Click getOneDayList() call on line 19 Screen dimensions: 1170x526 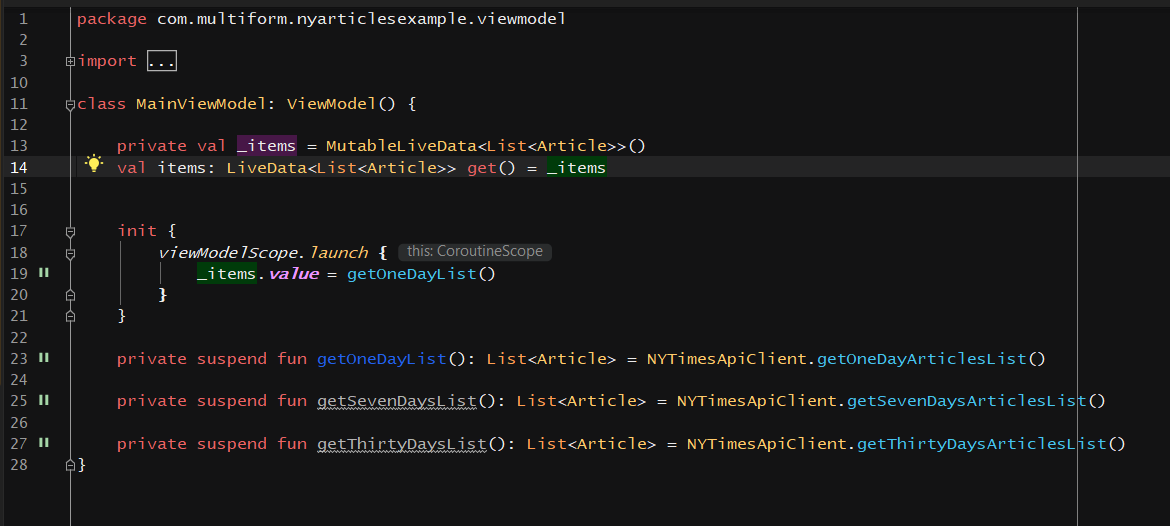click(421, 274)
